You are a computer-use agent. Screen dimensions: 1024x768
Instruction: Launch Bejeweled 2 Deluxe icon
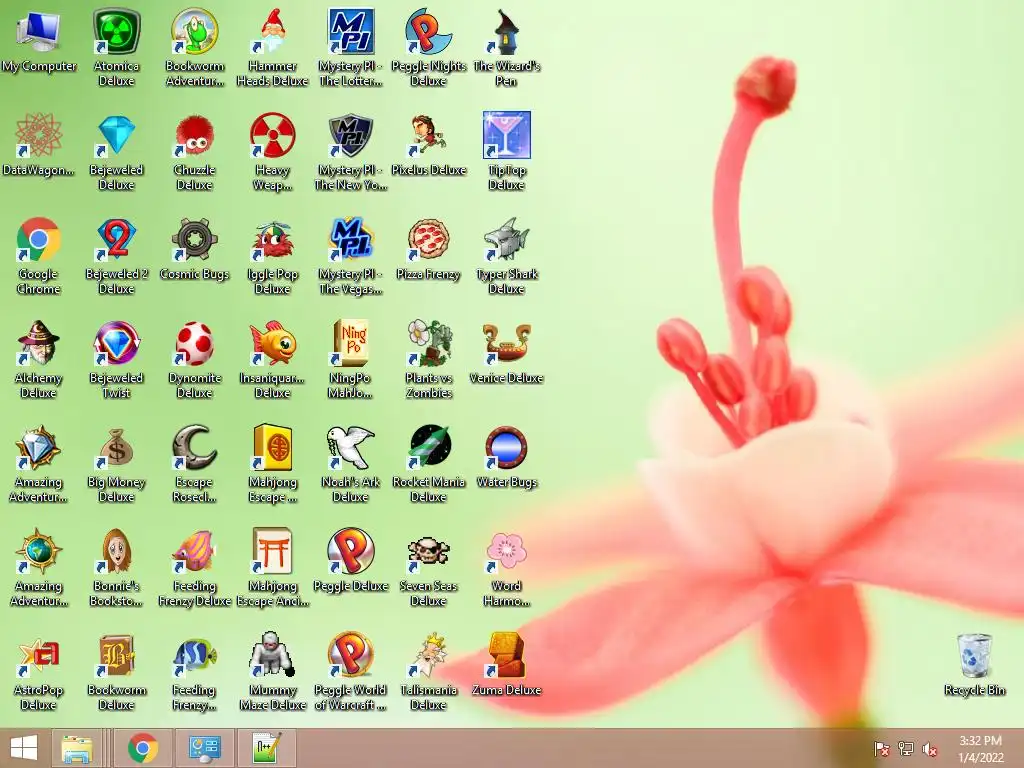pyautogui.click(x=116, y=240)
